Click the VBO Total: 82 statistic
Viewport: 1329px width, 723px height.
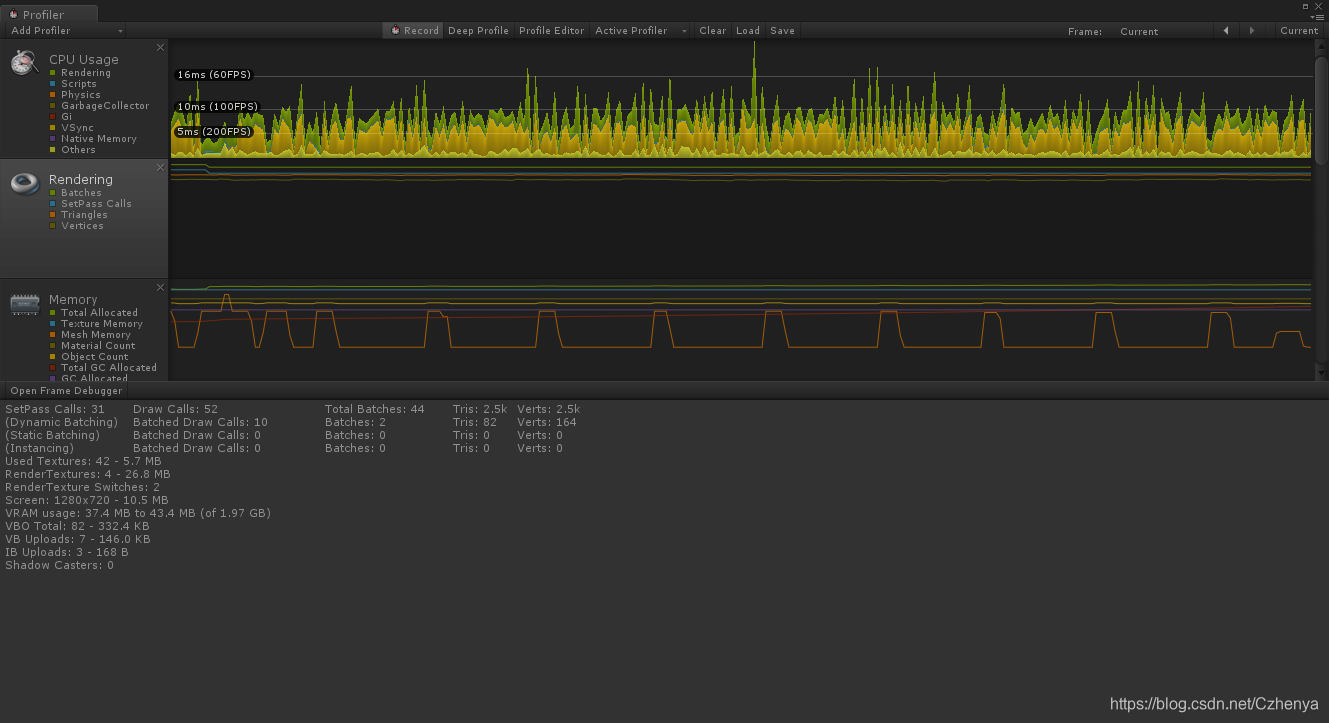pos(77,526)
